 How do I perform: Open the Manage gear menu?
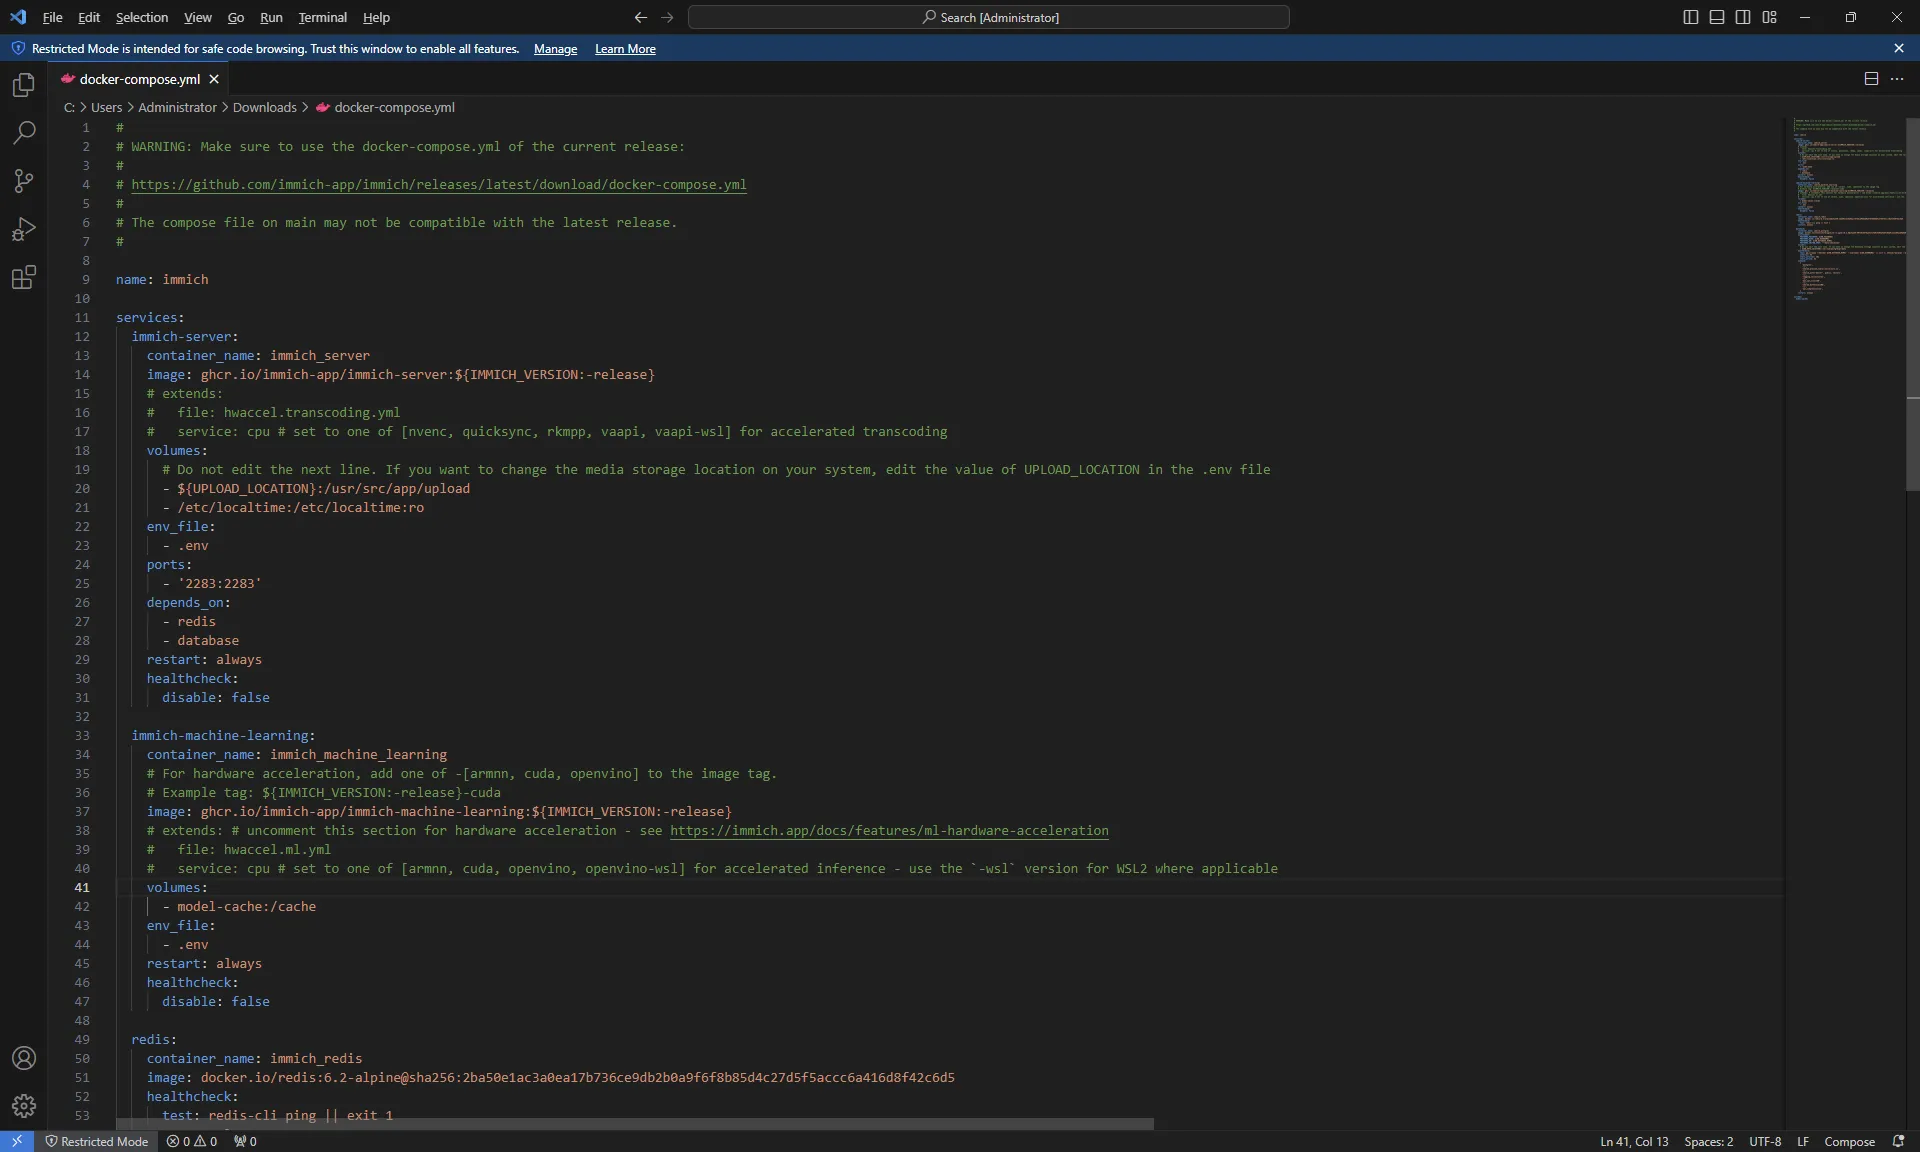point(23,1106)
